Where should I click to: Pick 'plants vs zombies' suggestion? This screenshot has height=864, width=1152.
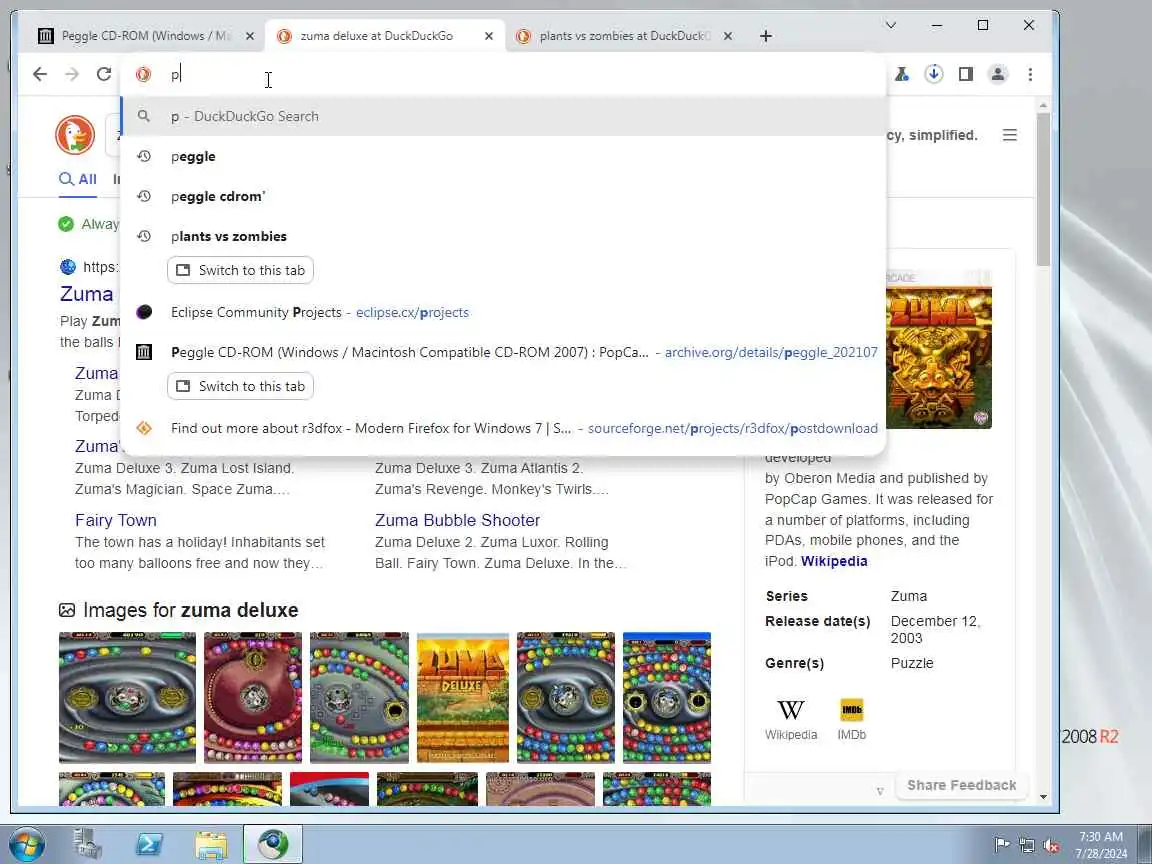pyautogui.click(x=503, y=236)
